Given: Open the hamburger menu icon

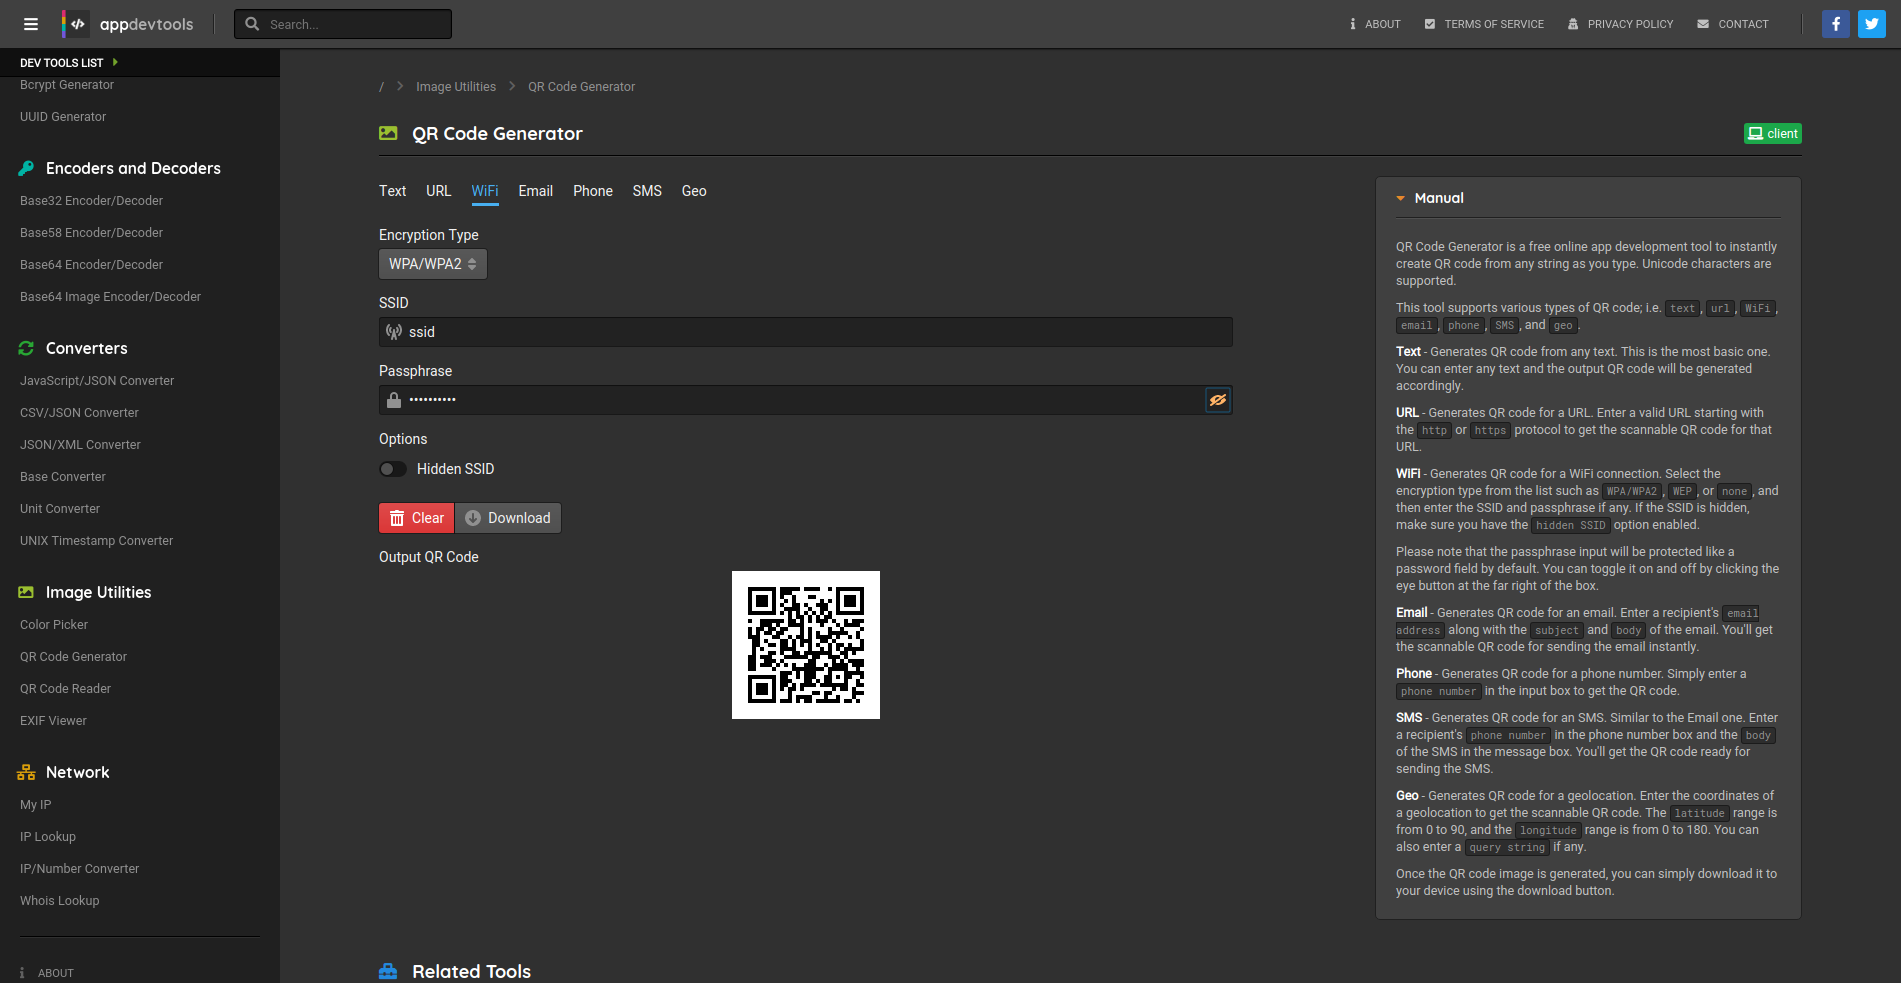Looking at the screenshot, I should (31, 24).
